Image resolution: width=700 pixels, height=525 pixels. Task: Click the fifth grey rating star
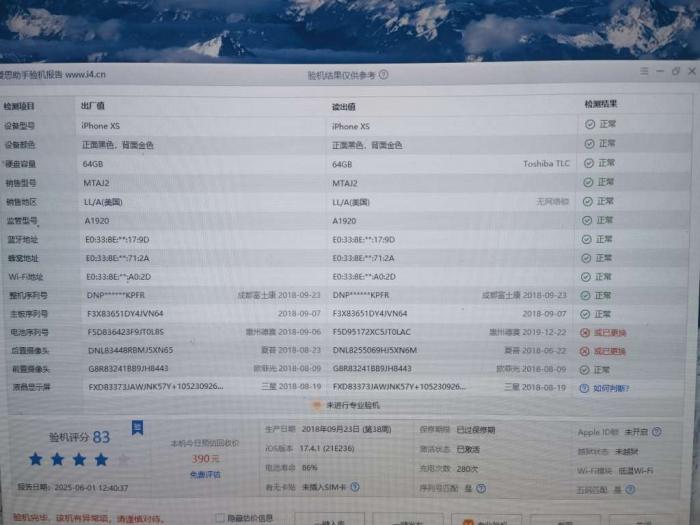point(124,459)
